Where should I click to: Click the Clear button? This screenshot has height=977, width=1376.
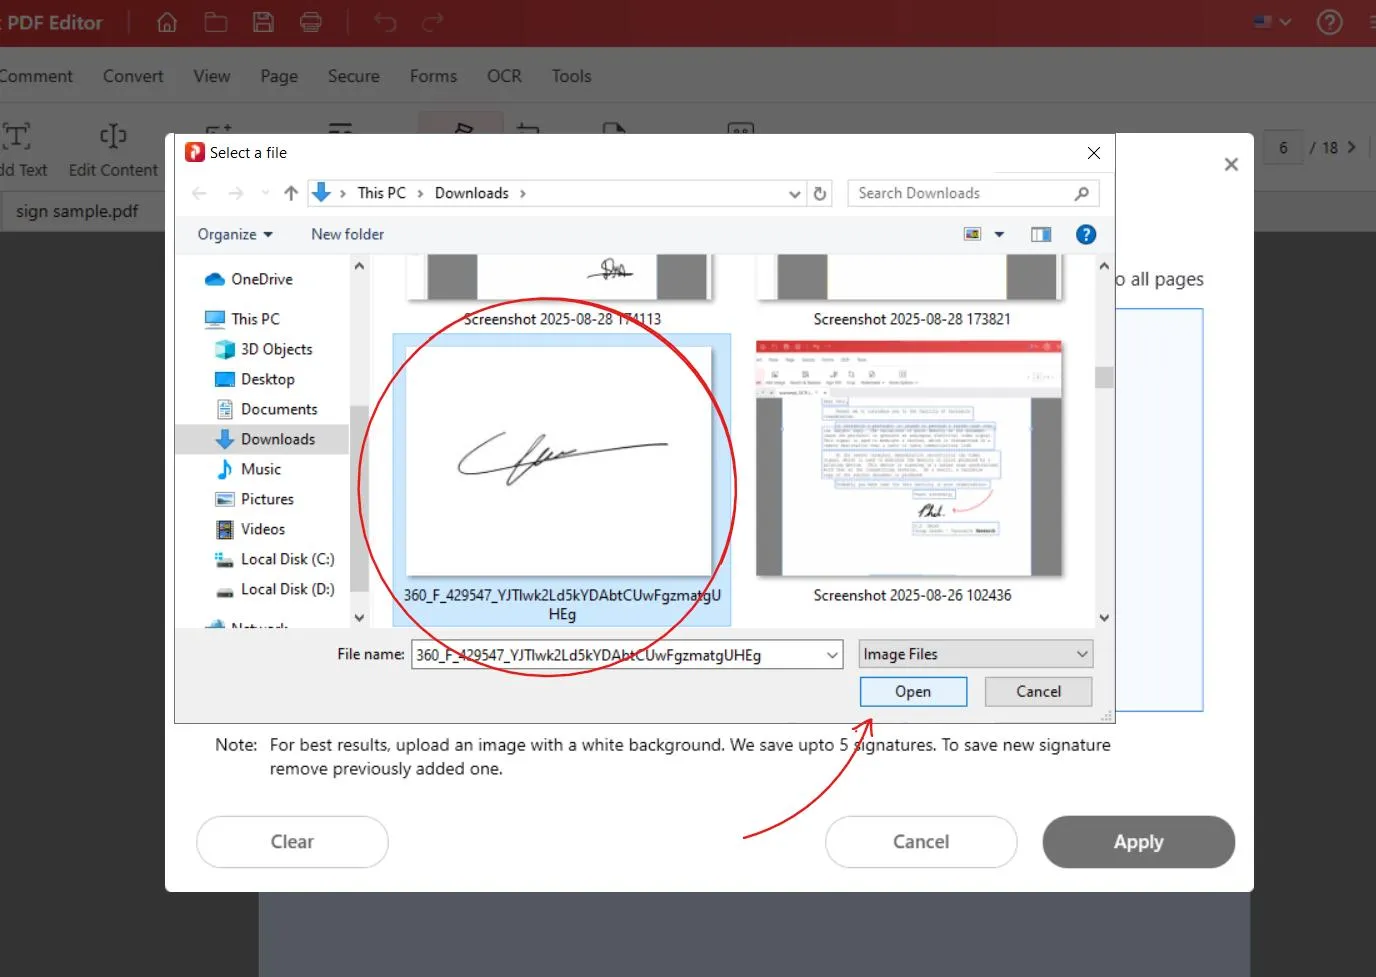pos(292,842)
